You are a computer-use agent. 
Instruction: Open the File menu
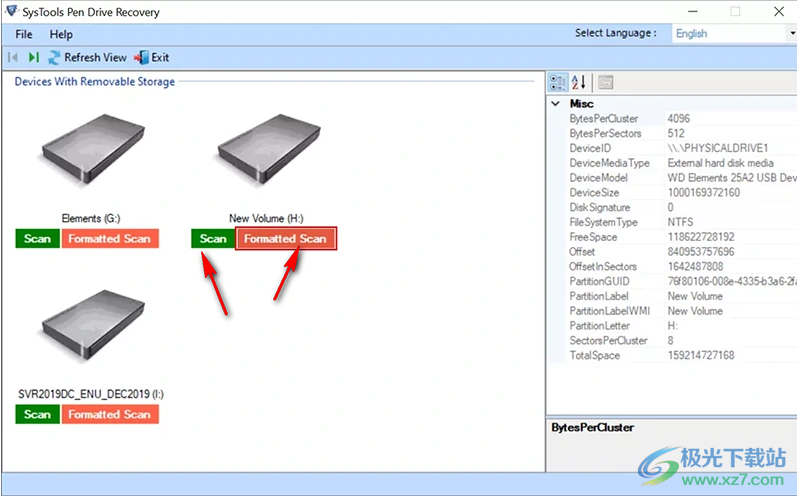(24, 34)
